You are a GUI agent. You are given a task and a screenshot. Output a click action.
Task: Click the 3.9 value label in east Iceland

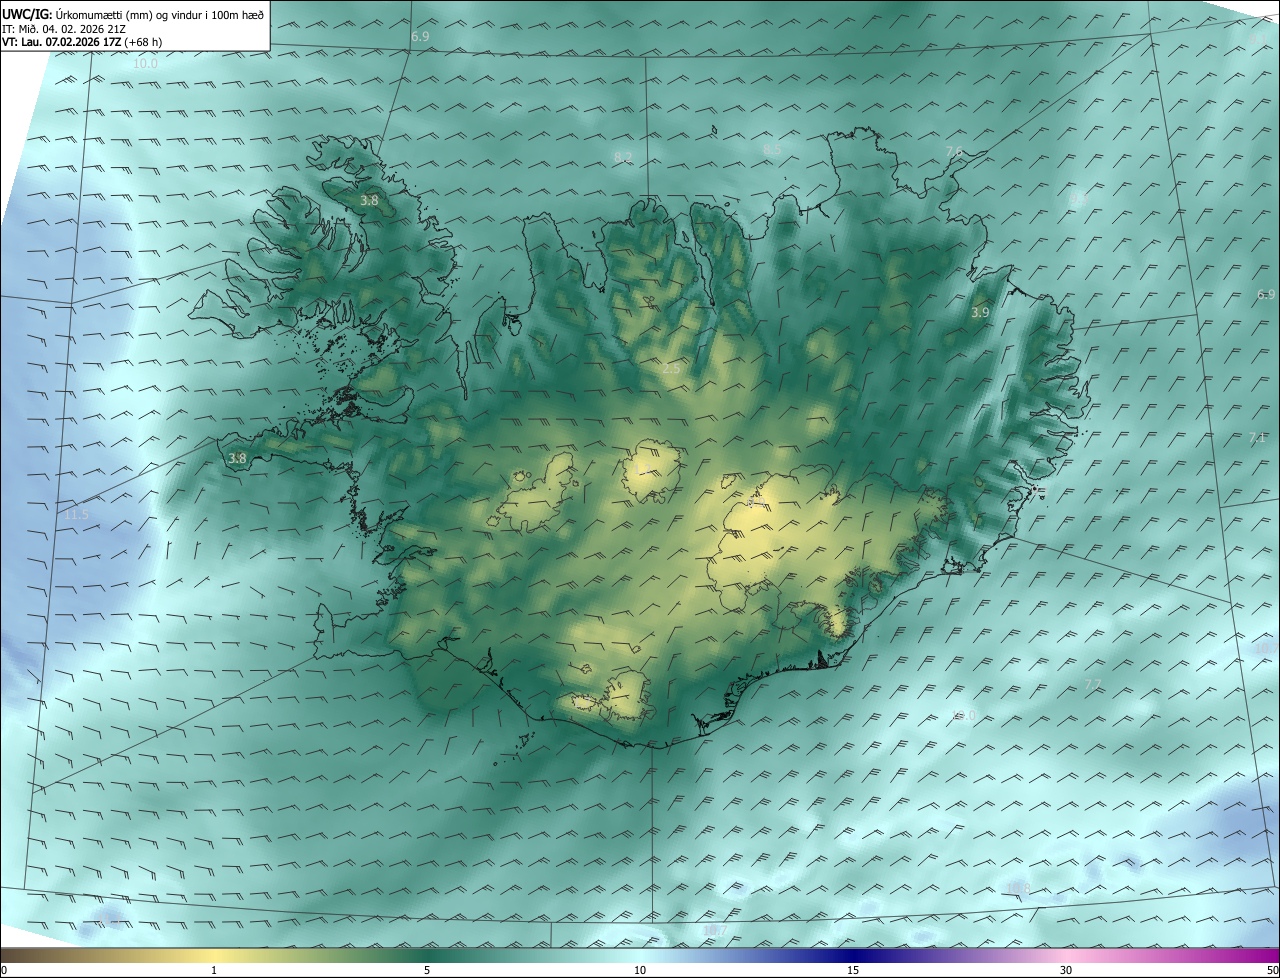(980, 313)
